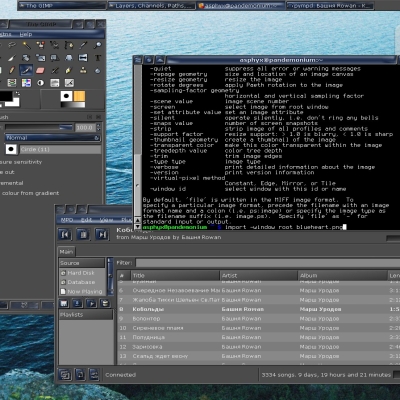Choose the Zoom magnifier tool
The width and height of the screenshot is (400, 400).
[97, 45]
